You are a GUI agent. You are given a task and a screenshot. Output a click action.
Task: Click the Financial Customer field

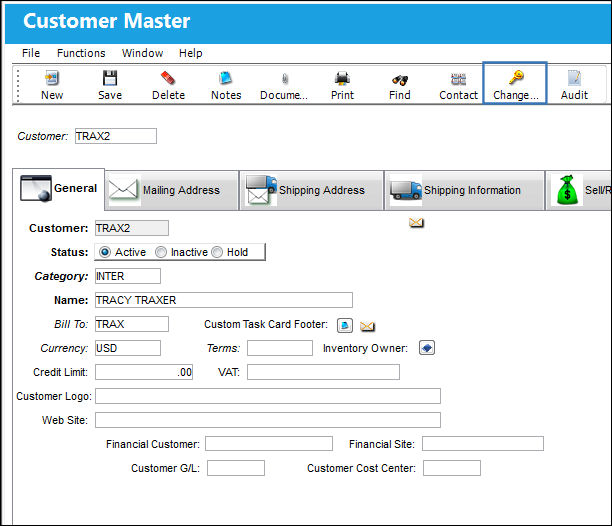coord(269,444)
